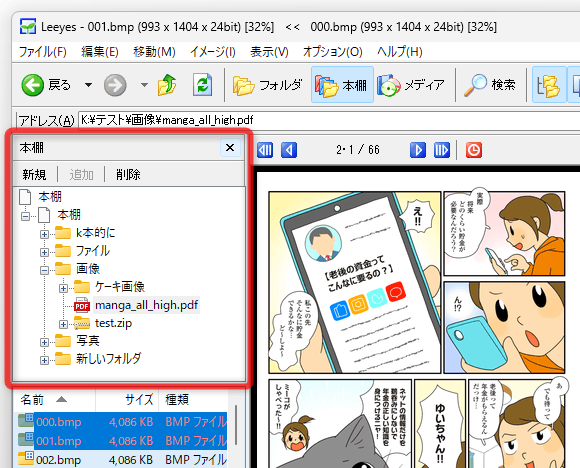Select the ケーキ画像 folder
This screenshot has width=580, height=468.
pos(119,287)
